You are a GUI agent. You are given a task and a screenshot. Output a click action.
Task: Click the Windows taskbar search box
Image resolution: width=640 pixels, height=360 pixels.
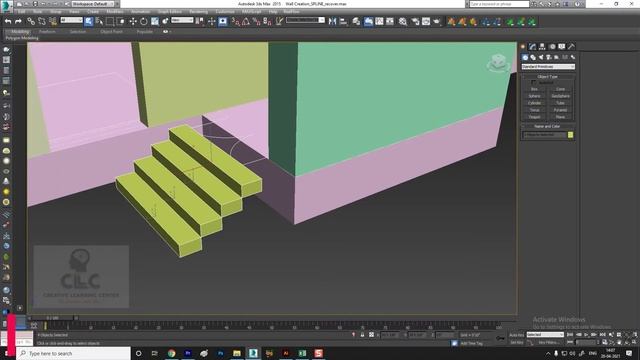[x=73, y=353]
